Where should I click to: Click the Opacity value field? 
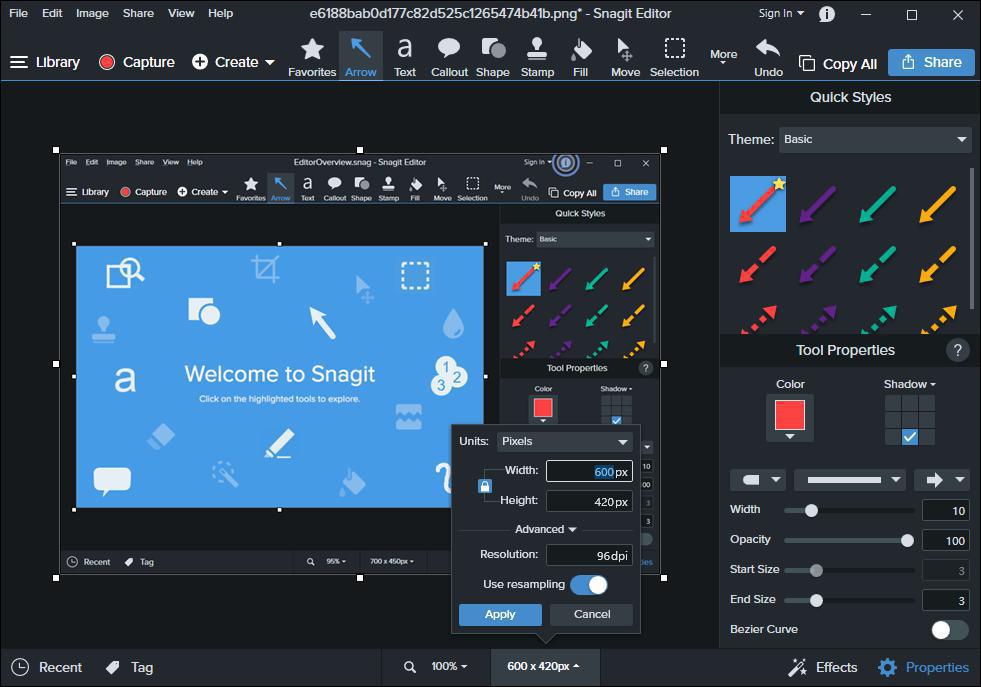[x=945, y=541]
